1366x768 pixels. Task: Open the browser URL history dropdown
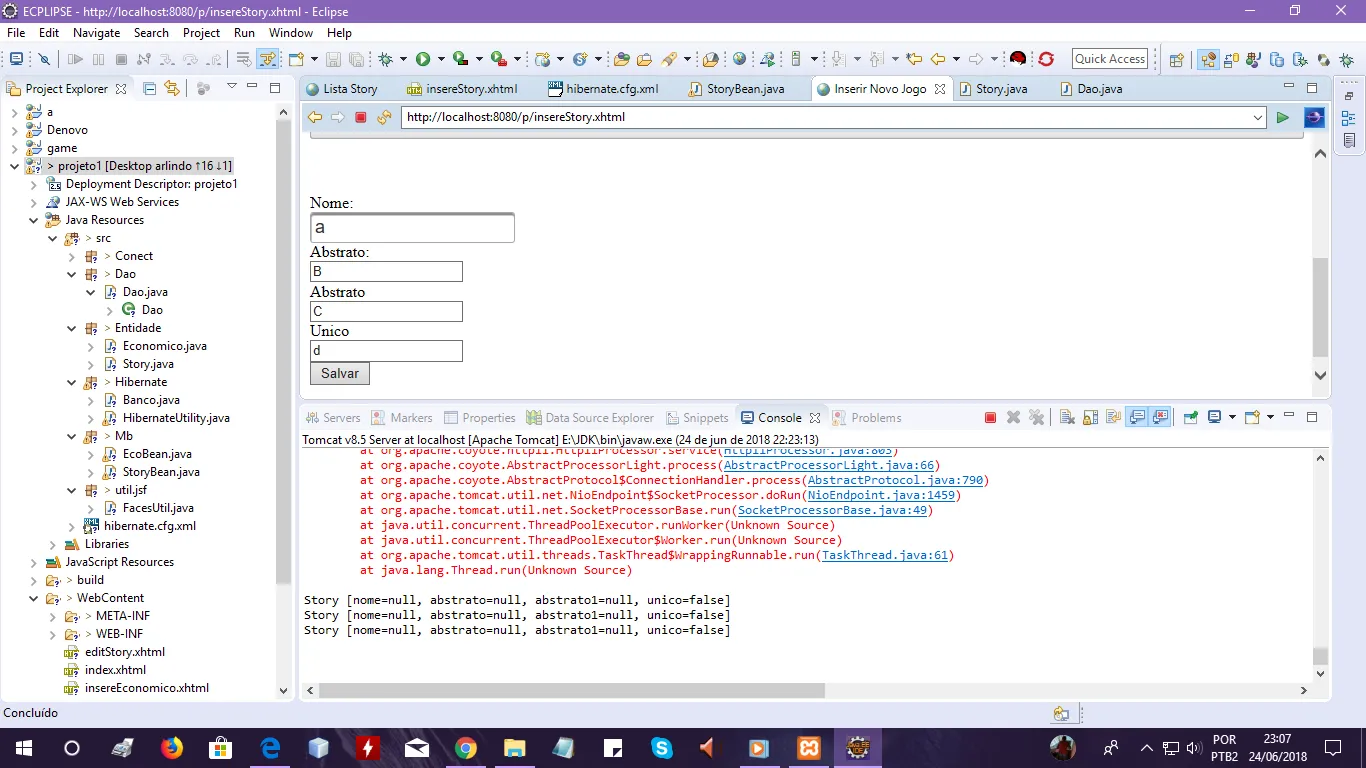point(1258,118)
